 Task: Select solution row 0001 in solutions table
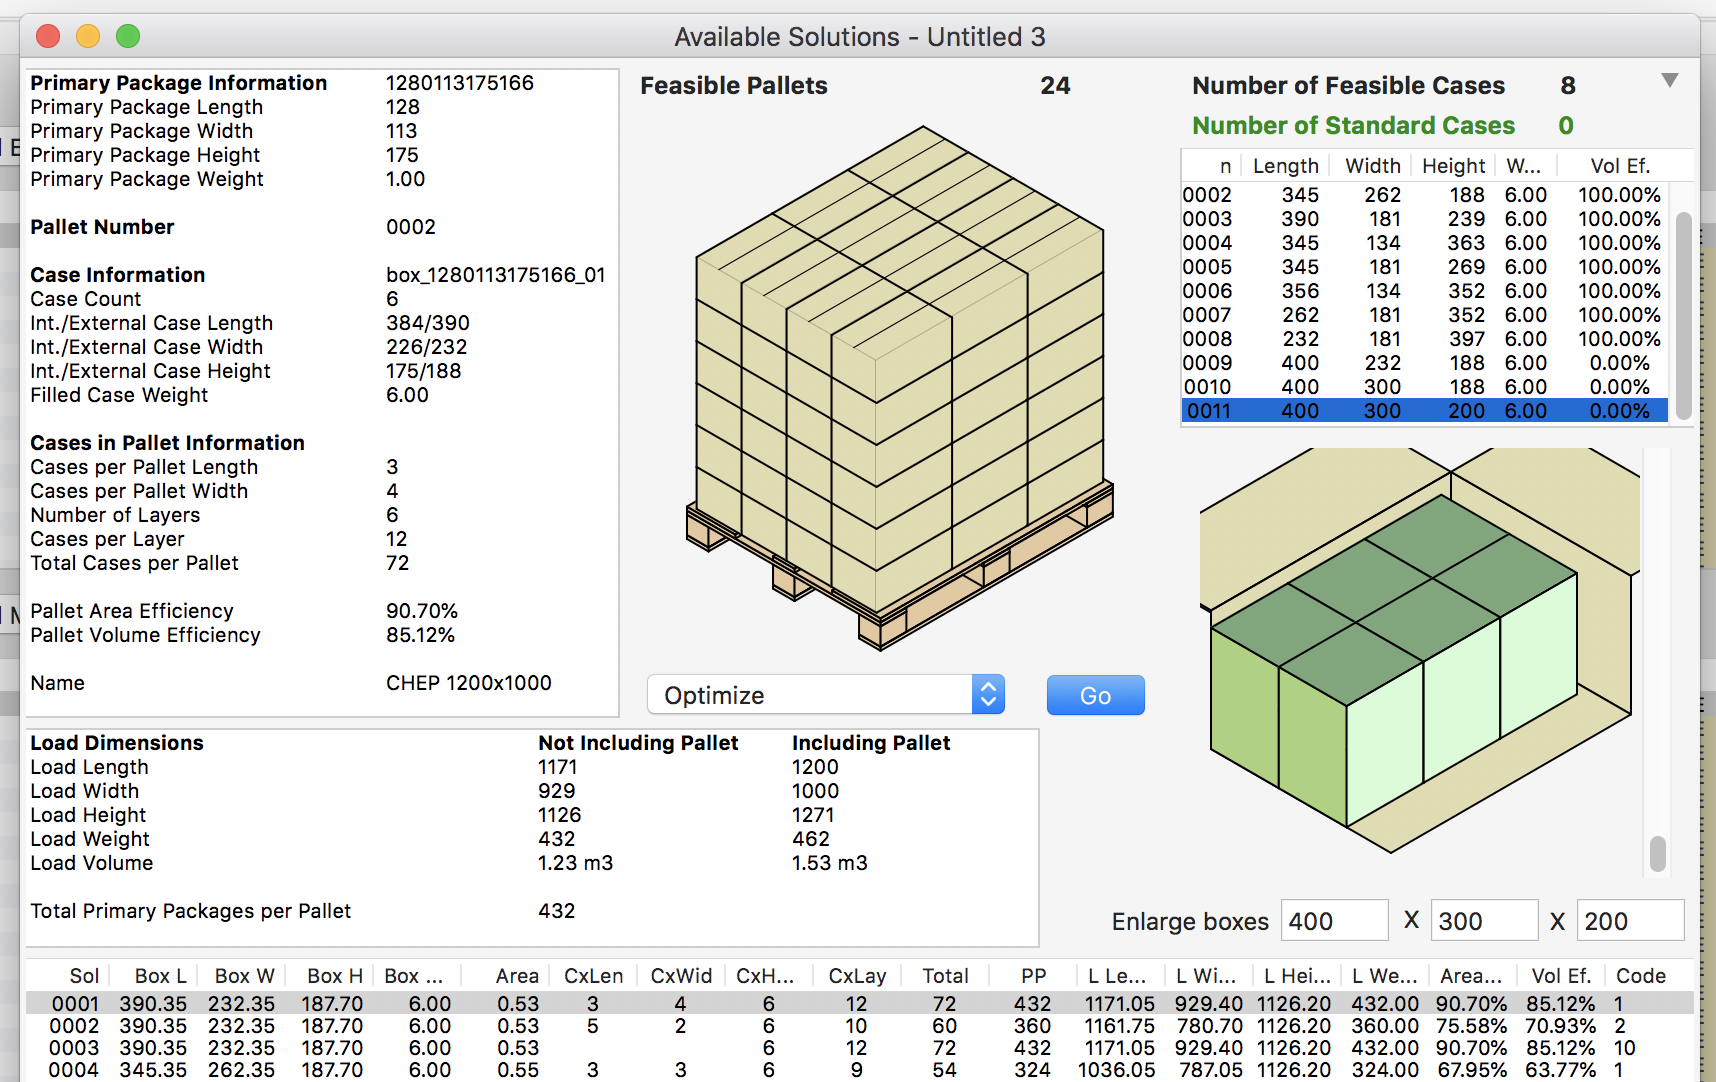point(860,1004)
